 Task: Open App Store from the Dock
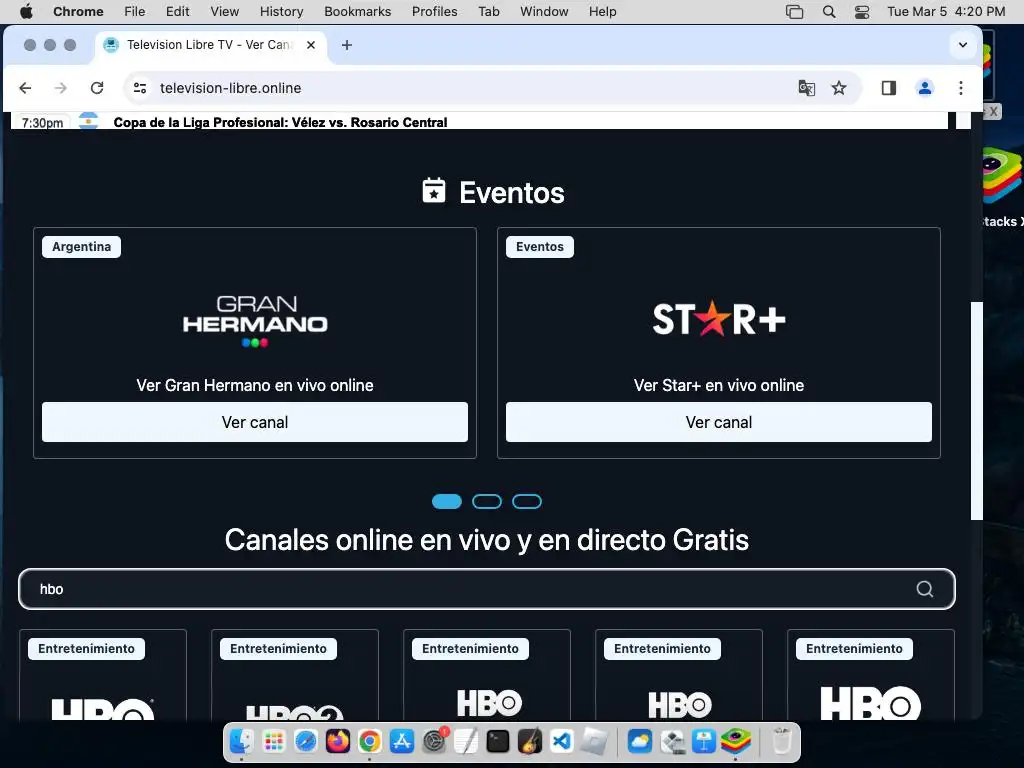pyautogui.click(x=402, y=741)
